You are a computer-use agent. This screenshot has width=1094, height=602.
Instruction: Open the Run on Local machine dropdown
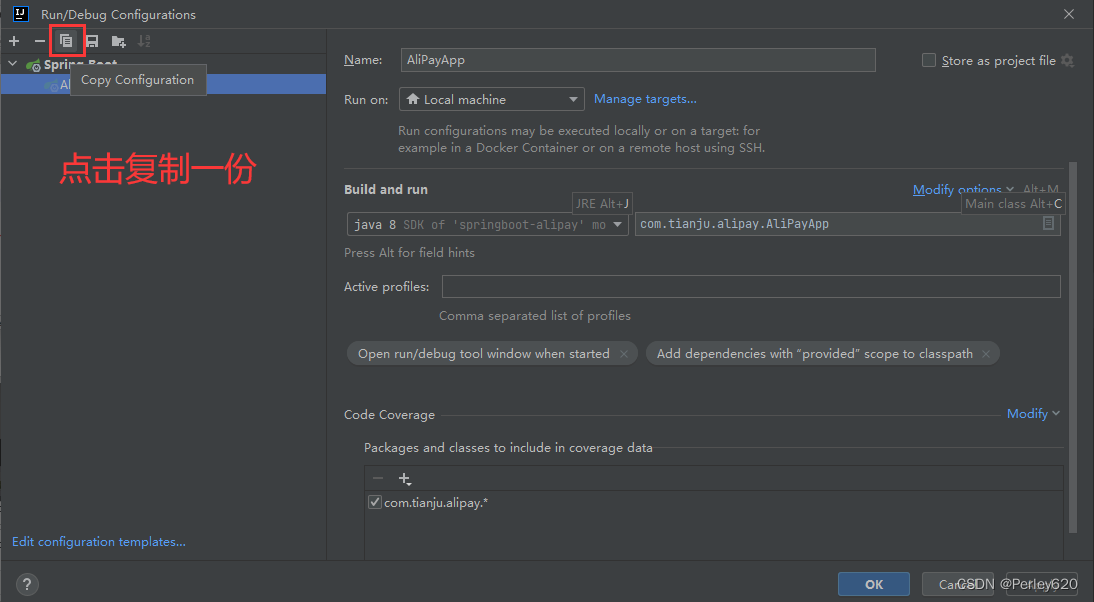[492, 99]
